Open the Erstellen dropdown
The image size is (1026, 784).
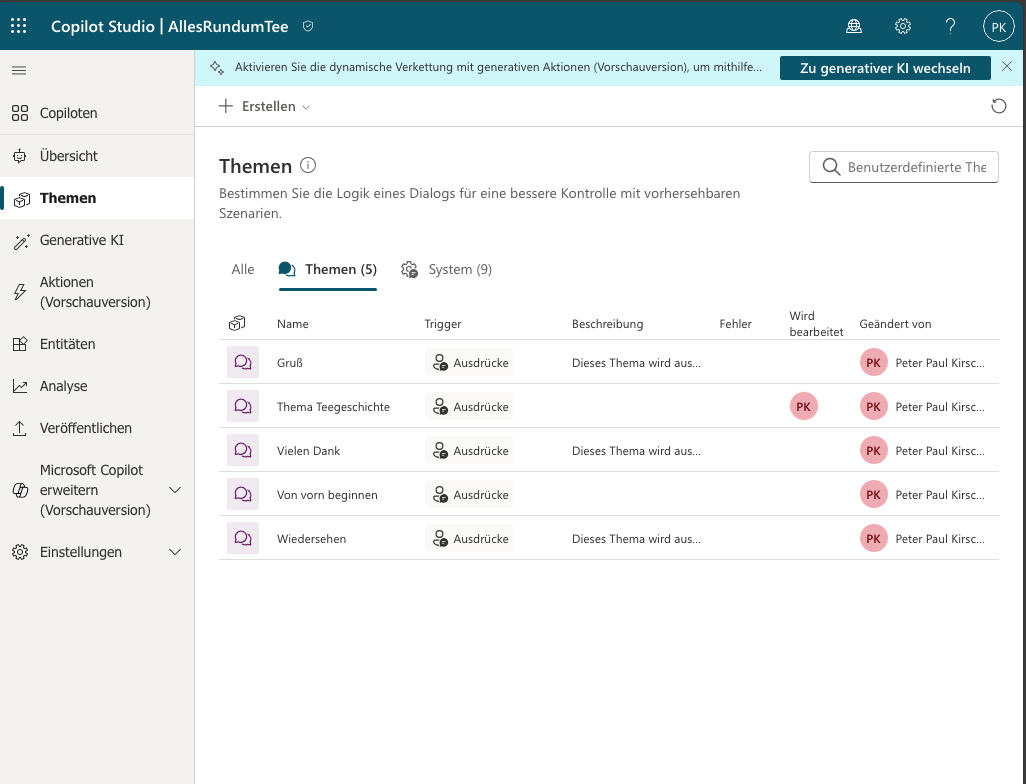264,106
